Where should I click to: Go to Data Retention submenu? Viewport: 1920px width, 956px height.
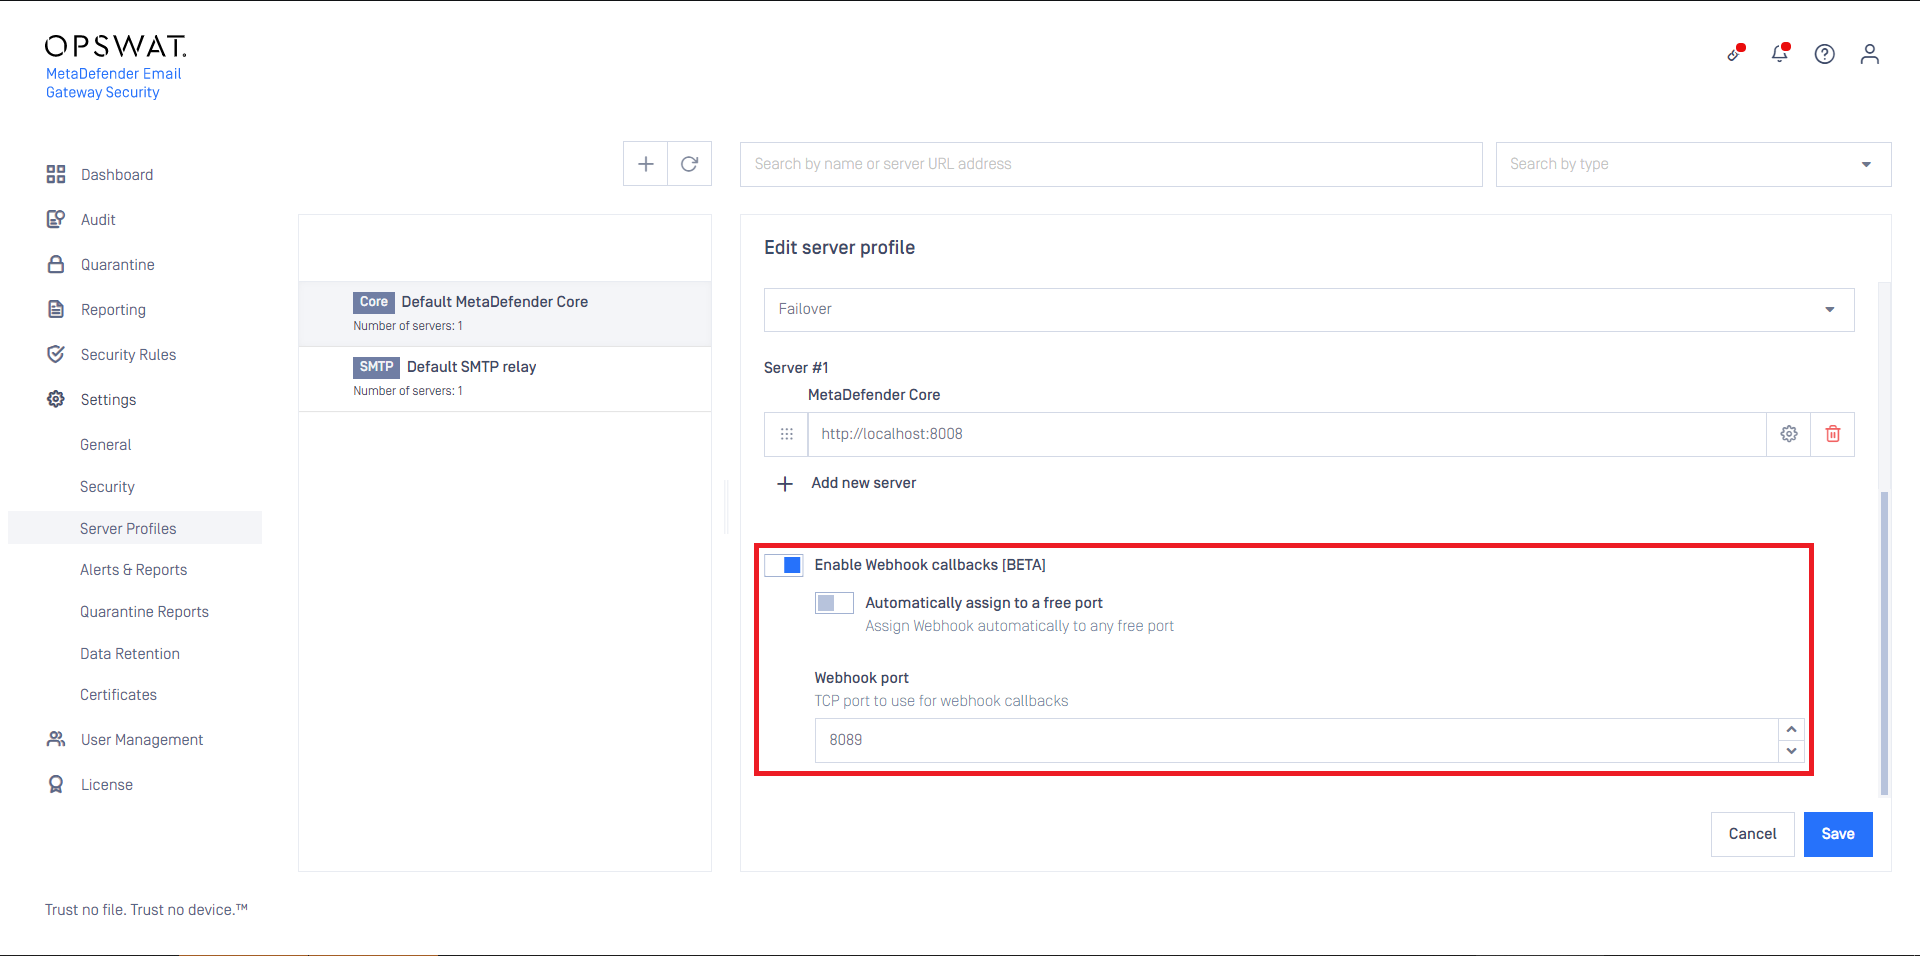tap(130, 654)
